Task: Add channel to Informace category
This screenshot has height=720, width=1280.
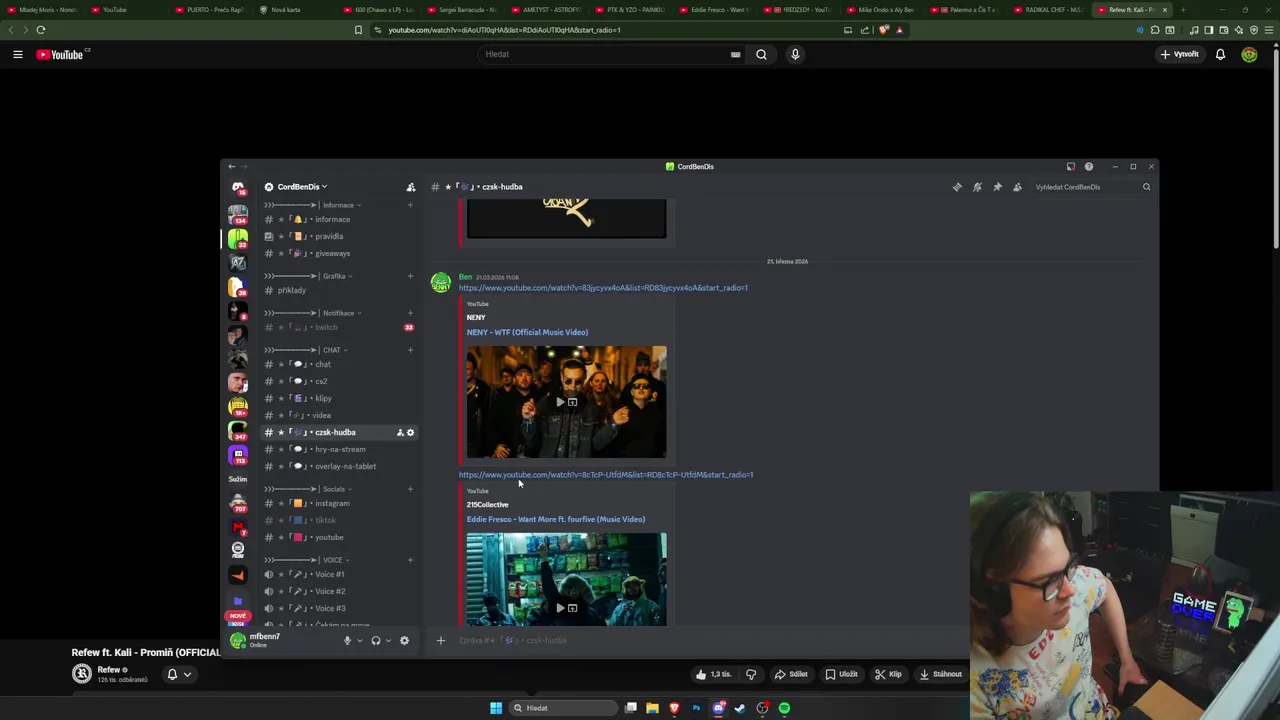Action: [x=410, y=205]
